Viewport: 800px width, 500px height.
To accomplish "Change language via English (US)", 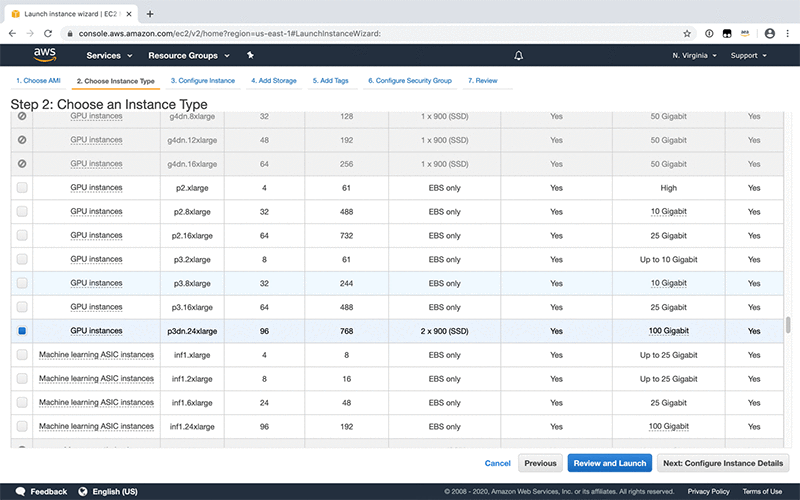I will click(115, 491).
